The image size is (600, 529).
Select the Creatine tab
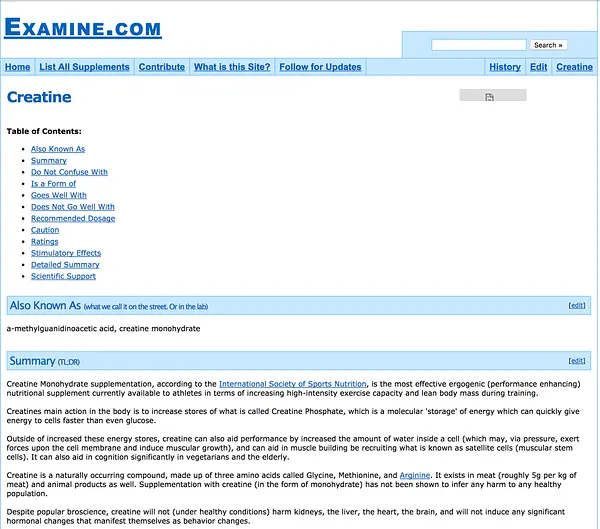pyautogui.click(x=574, y=67)
